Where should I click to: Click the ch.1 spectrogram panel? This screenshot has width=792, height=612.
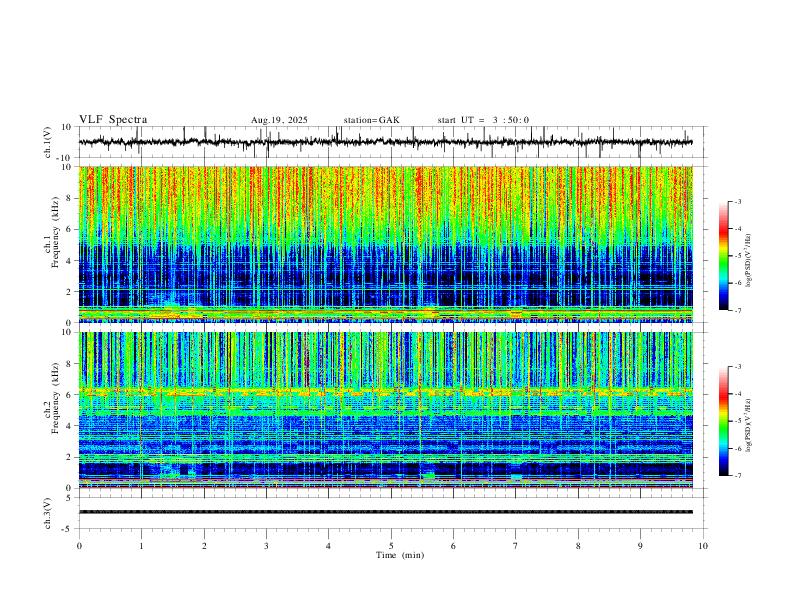tap(385, 244)
